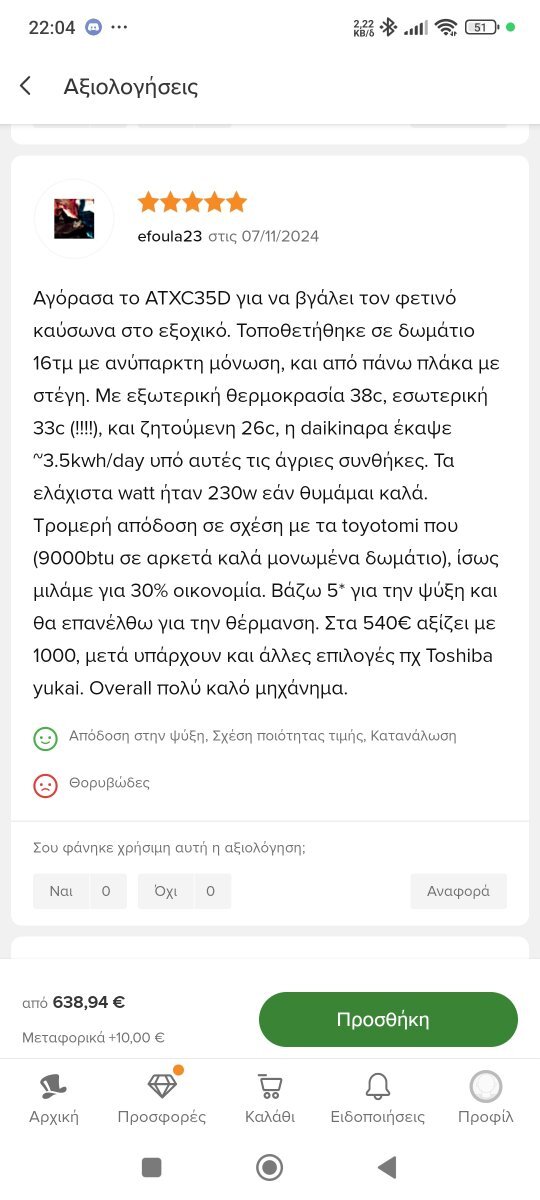Tap the Android back triangle button
This screenshot has height=1200, width=540.
coord(387,1167)
